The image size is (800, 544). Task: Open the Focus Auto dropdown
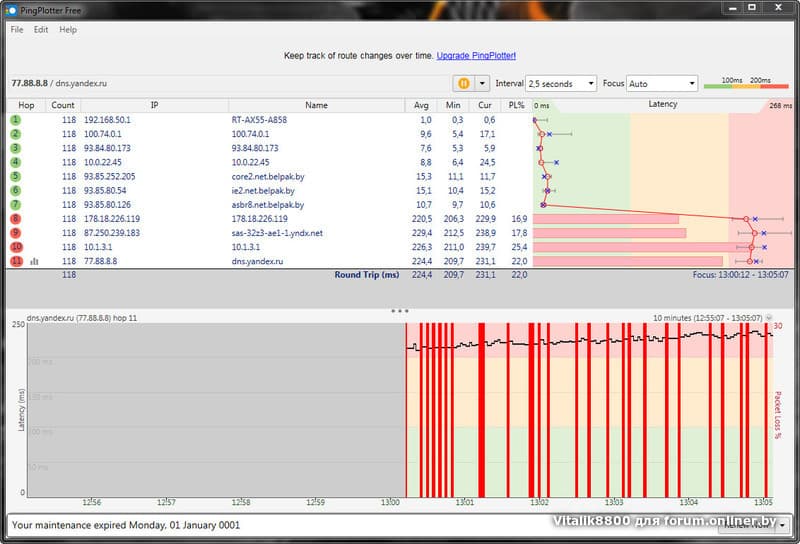pos(661,84)
